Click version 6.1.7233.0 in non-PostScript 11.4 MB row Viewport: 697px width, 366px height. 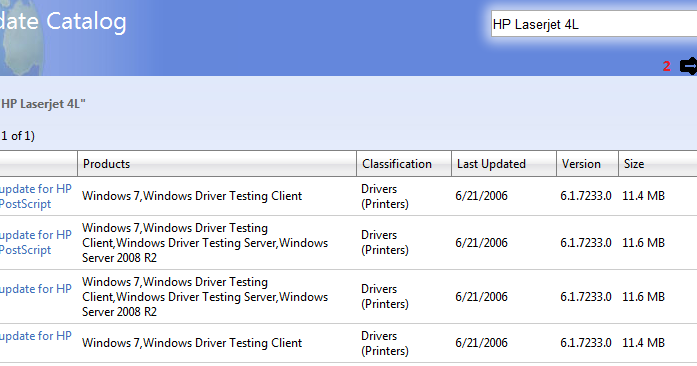click(586, 343)
